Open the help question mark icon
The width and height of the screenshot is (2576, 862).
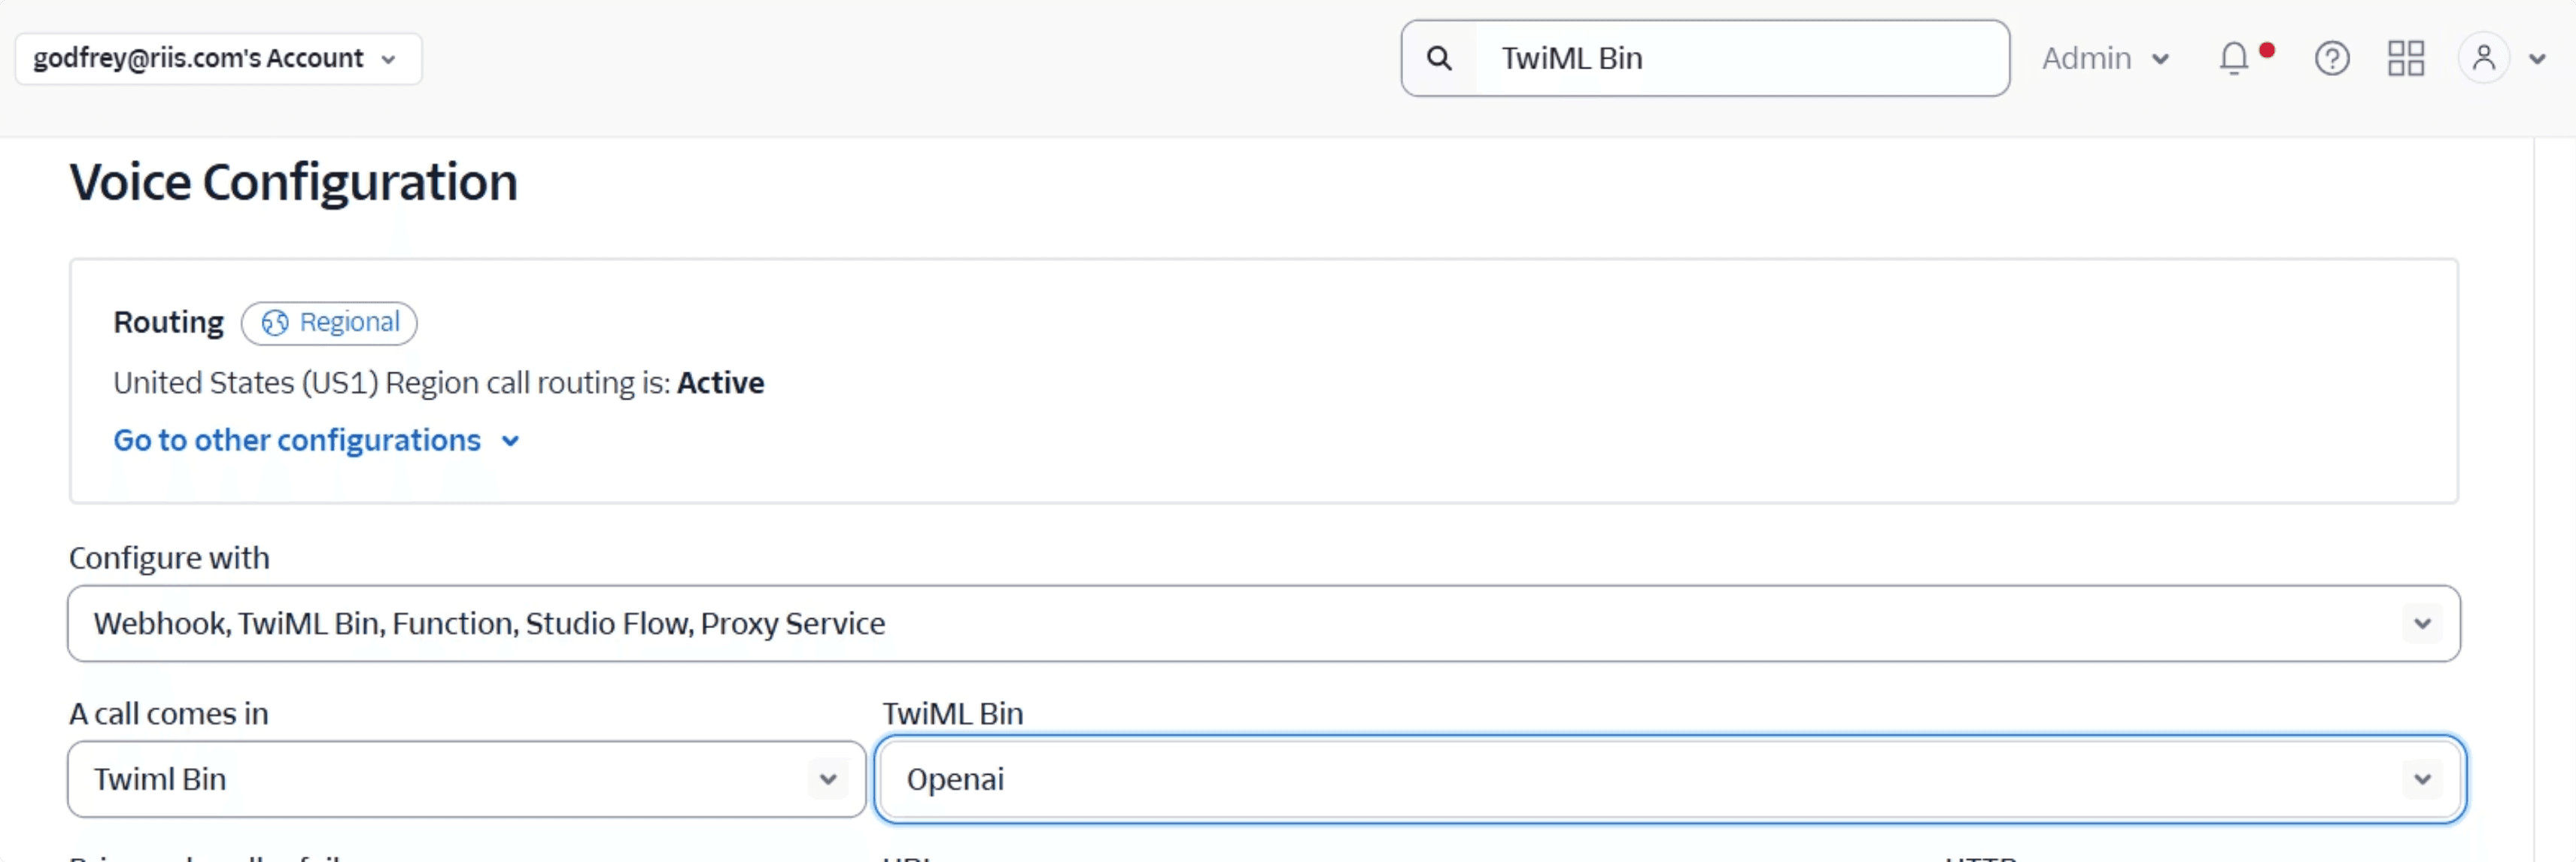pyautogui.click(x=2332, y=58)
